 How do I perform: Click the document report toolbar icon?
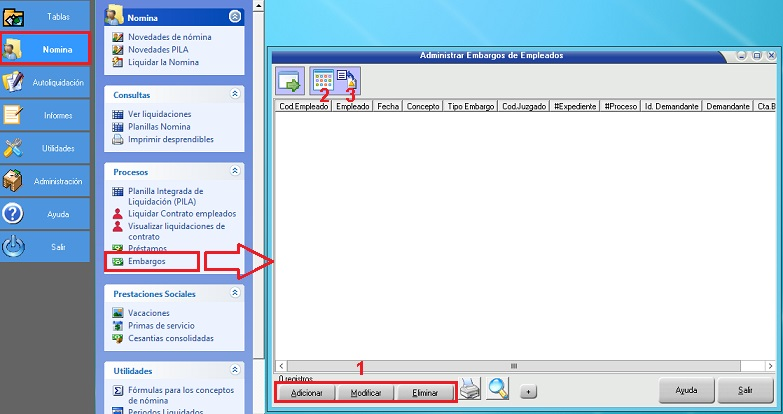tap(348, 80)
